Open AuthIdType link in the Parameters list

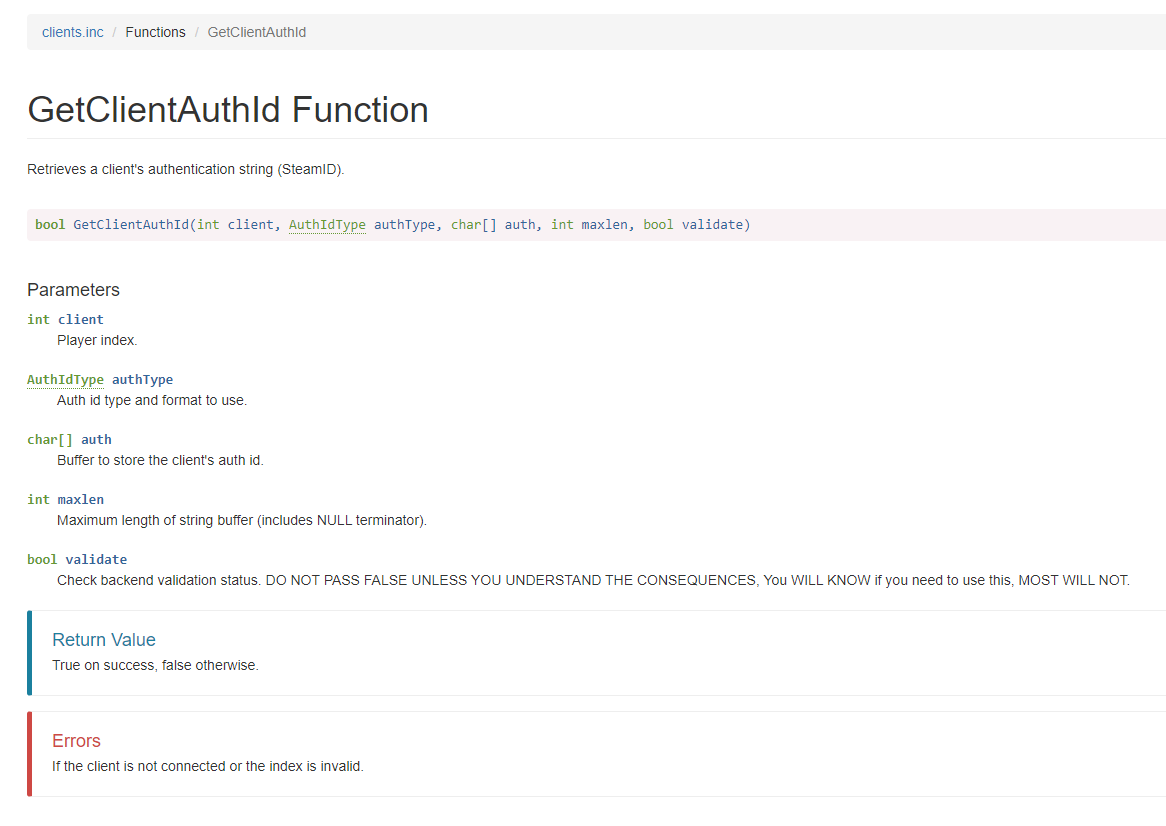click(x=65, y=379)
